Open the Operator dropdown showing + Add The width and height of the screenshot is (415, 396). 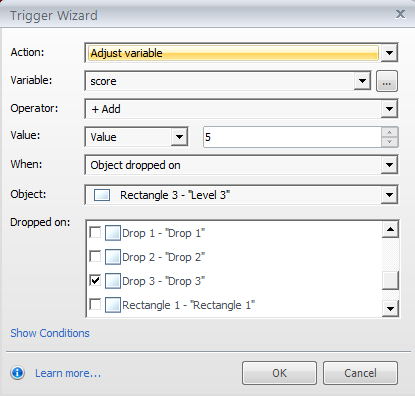[x=241, y=109]
